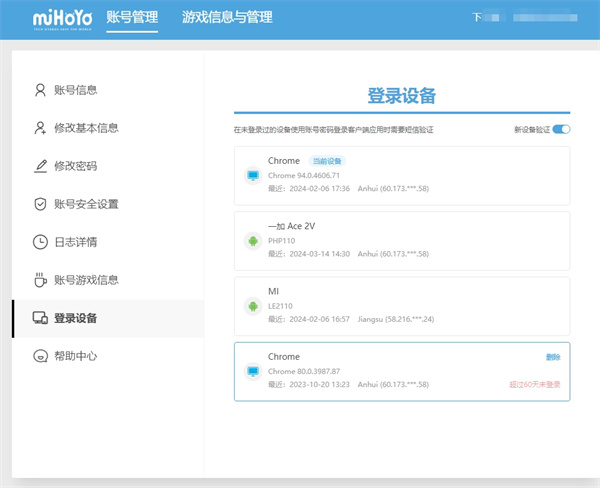Click the 帮助中心 chat icon
Viewport: 600px width, 488px height.
click(40, 356)
